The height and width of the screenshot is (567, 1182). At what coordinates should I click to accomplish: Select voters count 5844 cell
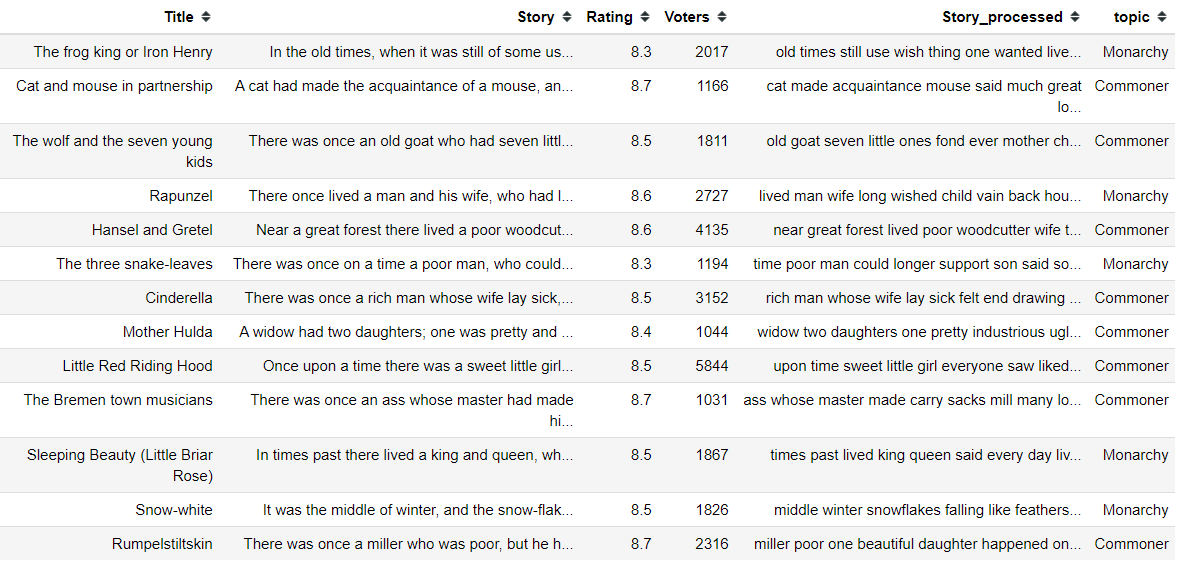[712, 366]
